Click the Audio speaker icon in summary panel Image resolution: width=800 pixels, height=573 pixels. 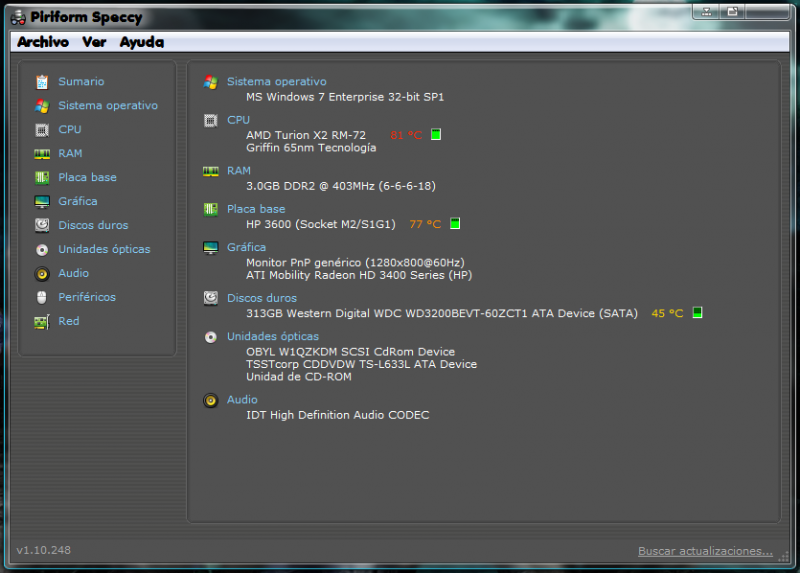[x=211, y=400]
